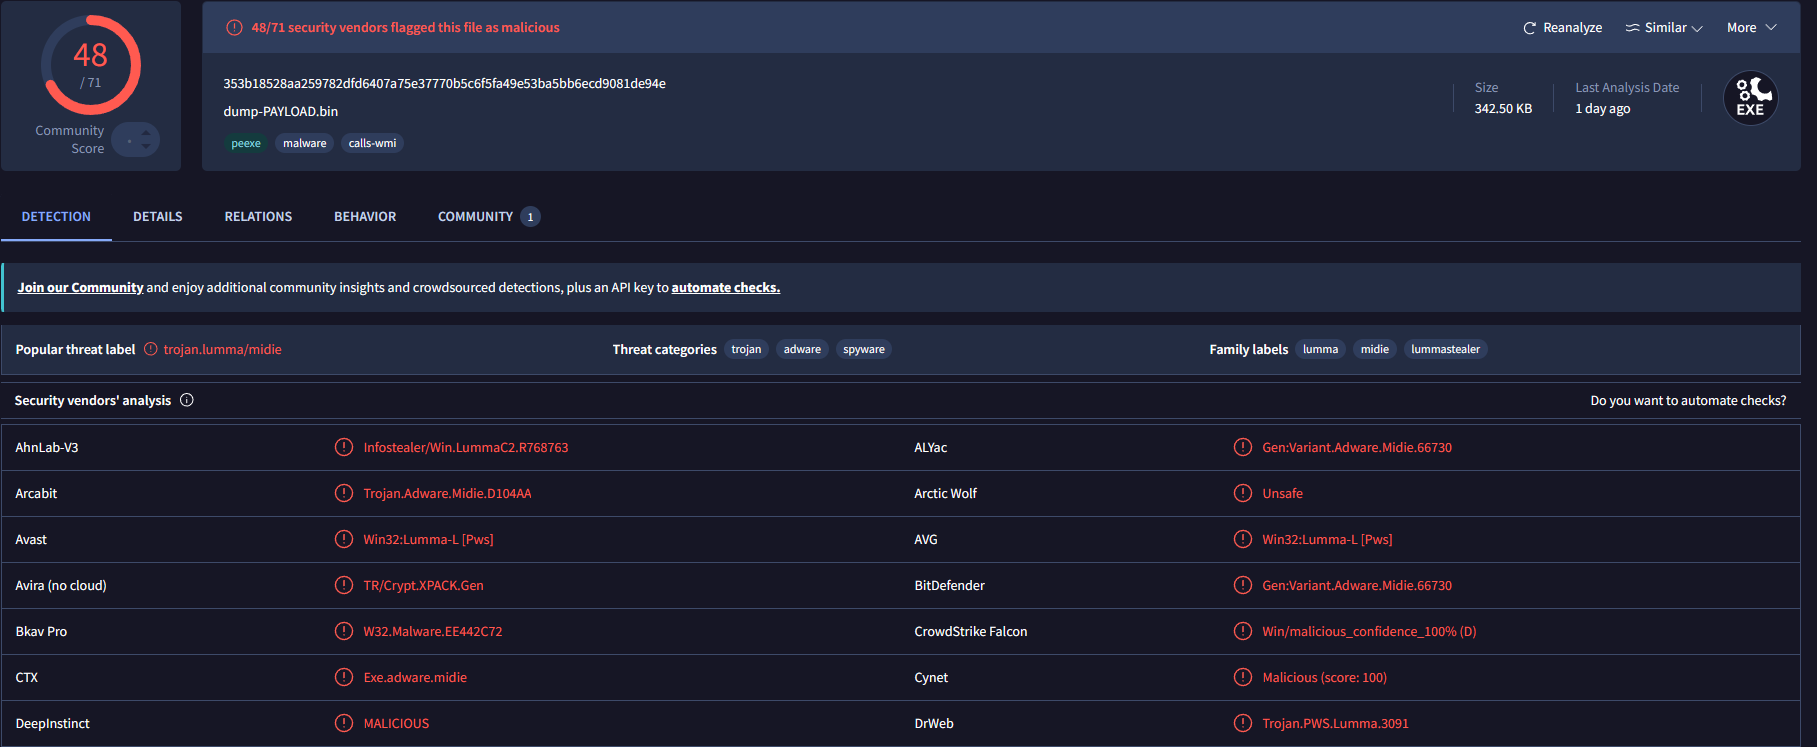Click the CrowdStrike Falcon vendor name
Viewport: 1817px width, 747px height.
click(x=970, y=631)
